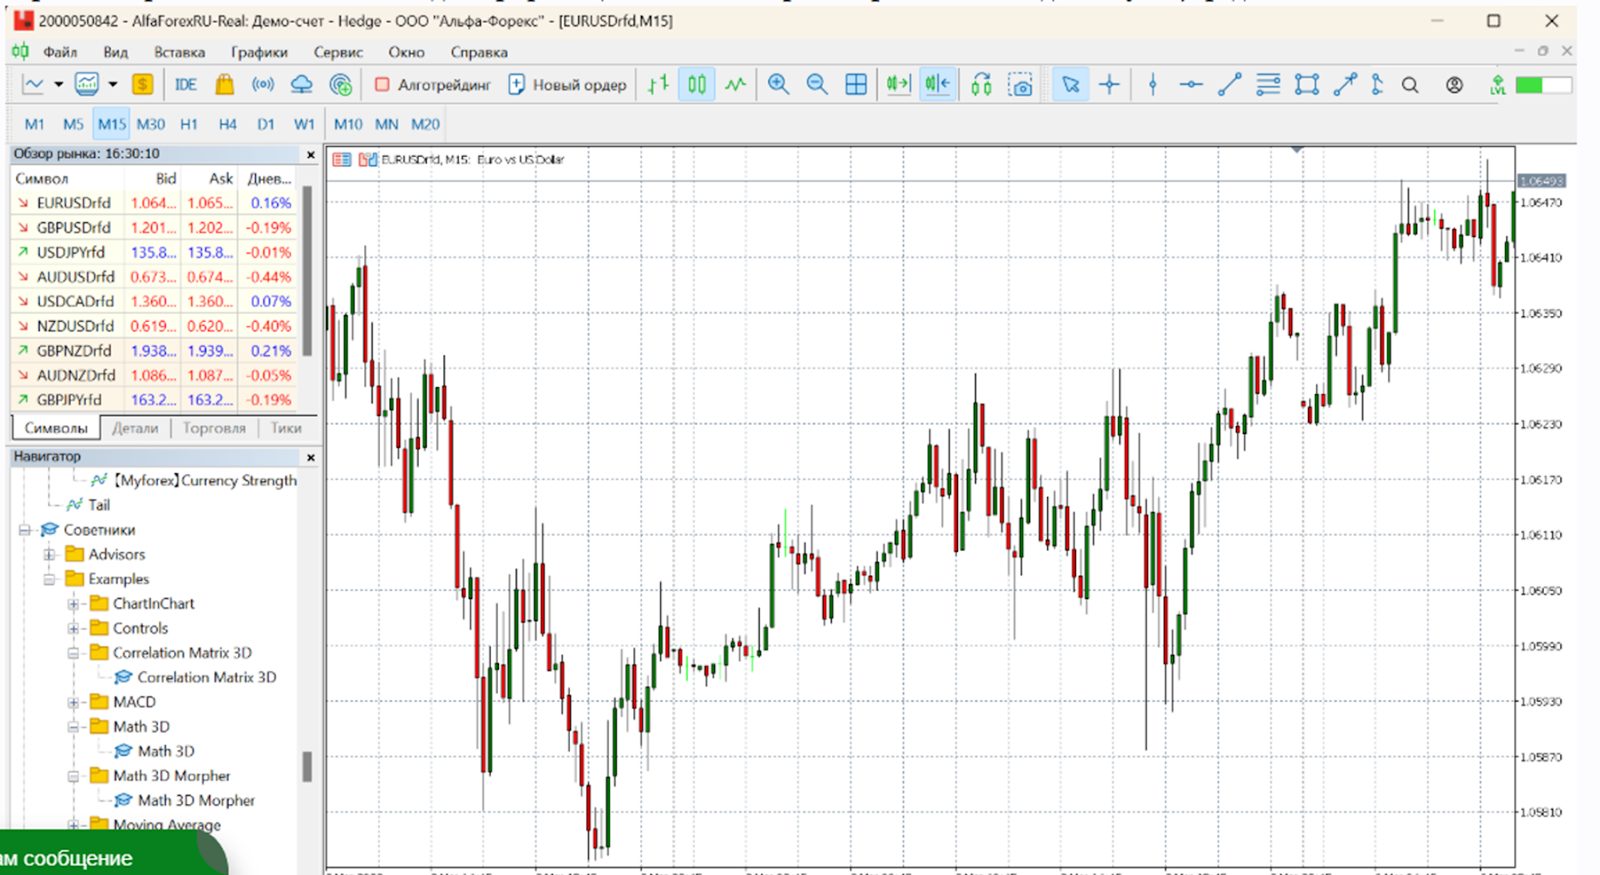Switch chart to tile grid layout
The height and width of the screenshot is (875, 1600).
click(856, 85)
